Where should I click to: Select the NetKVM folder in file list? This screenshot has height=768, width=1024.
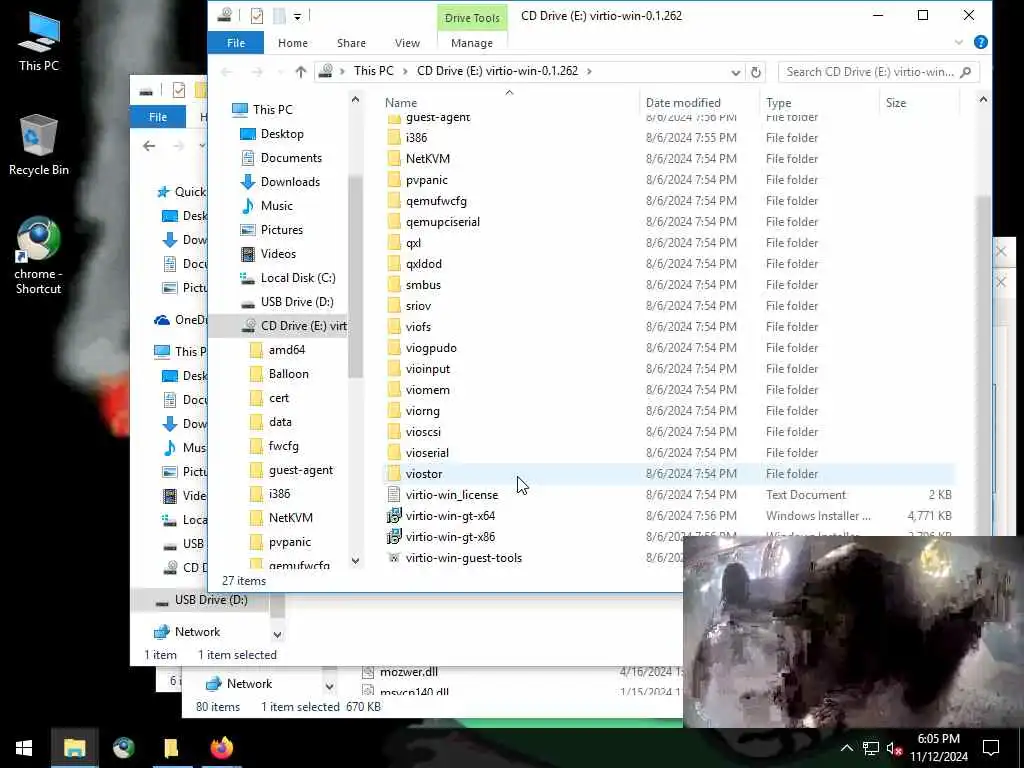click(x=428, y=159)
